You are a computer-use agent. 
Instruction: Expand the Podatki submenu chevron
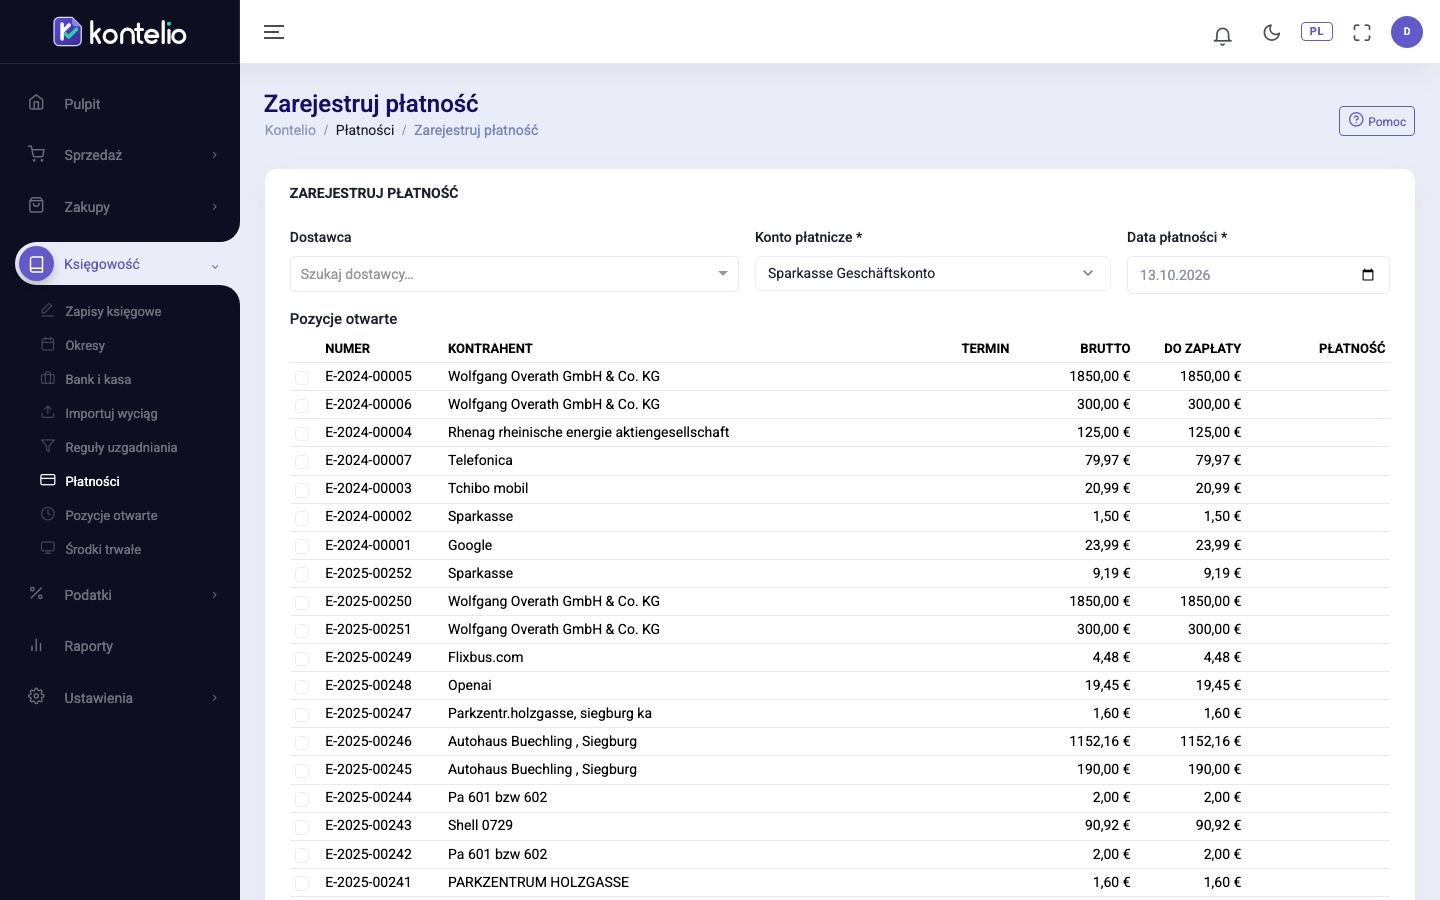click(x=214, y=595)
